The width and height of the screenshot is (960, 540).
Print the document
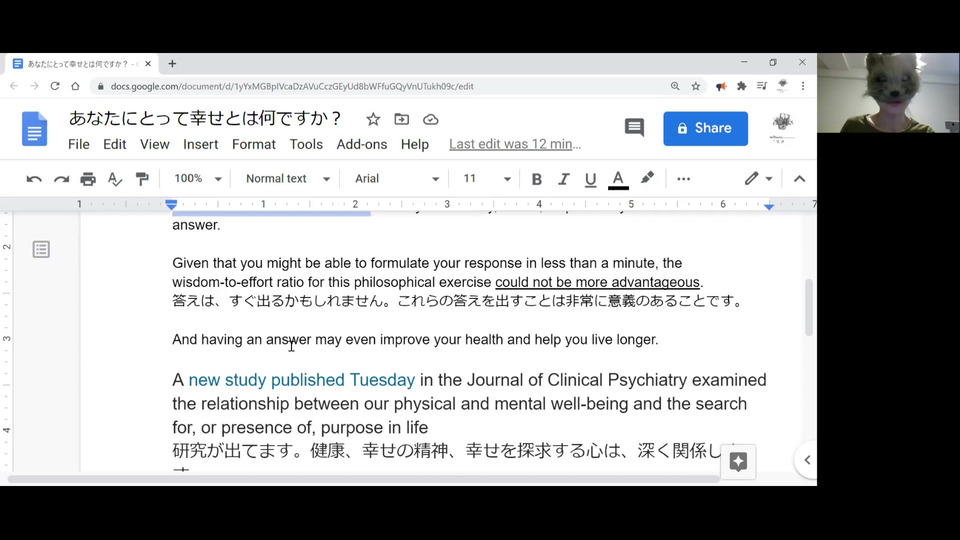point(88,179)
